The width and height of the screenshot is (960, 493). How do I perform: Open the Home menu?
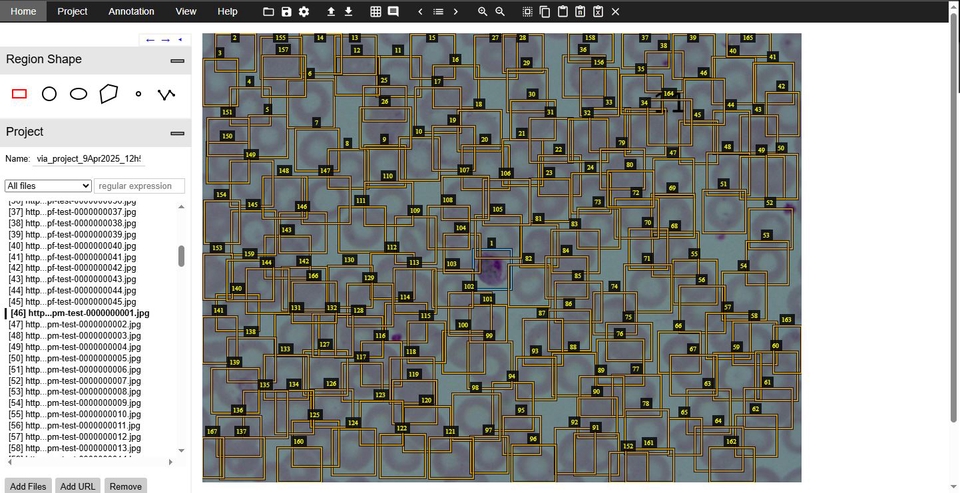point(23,11)
